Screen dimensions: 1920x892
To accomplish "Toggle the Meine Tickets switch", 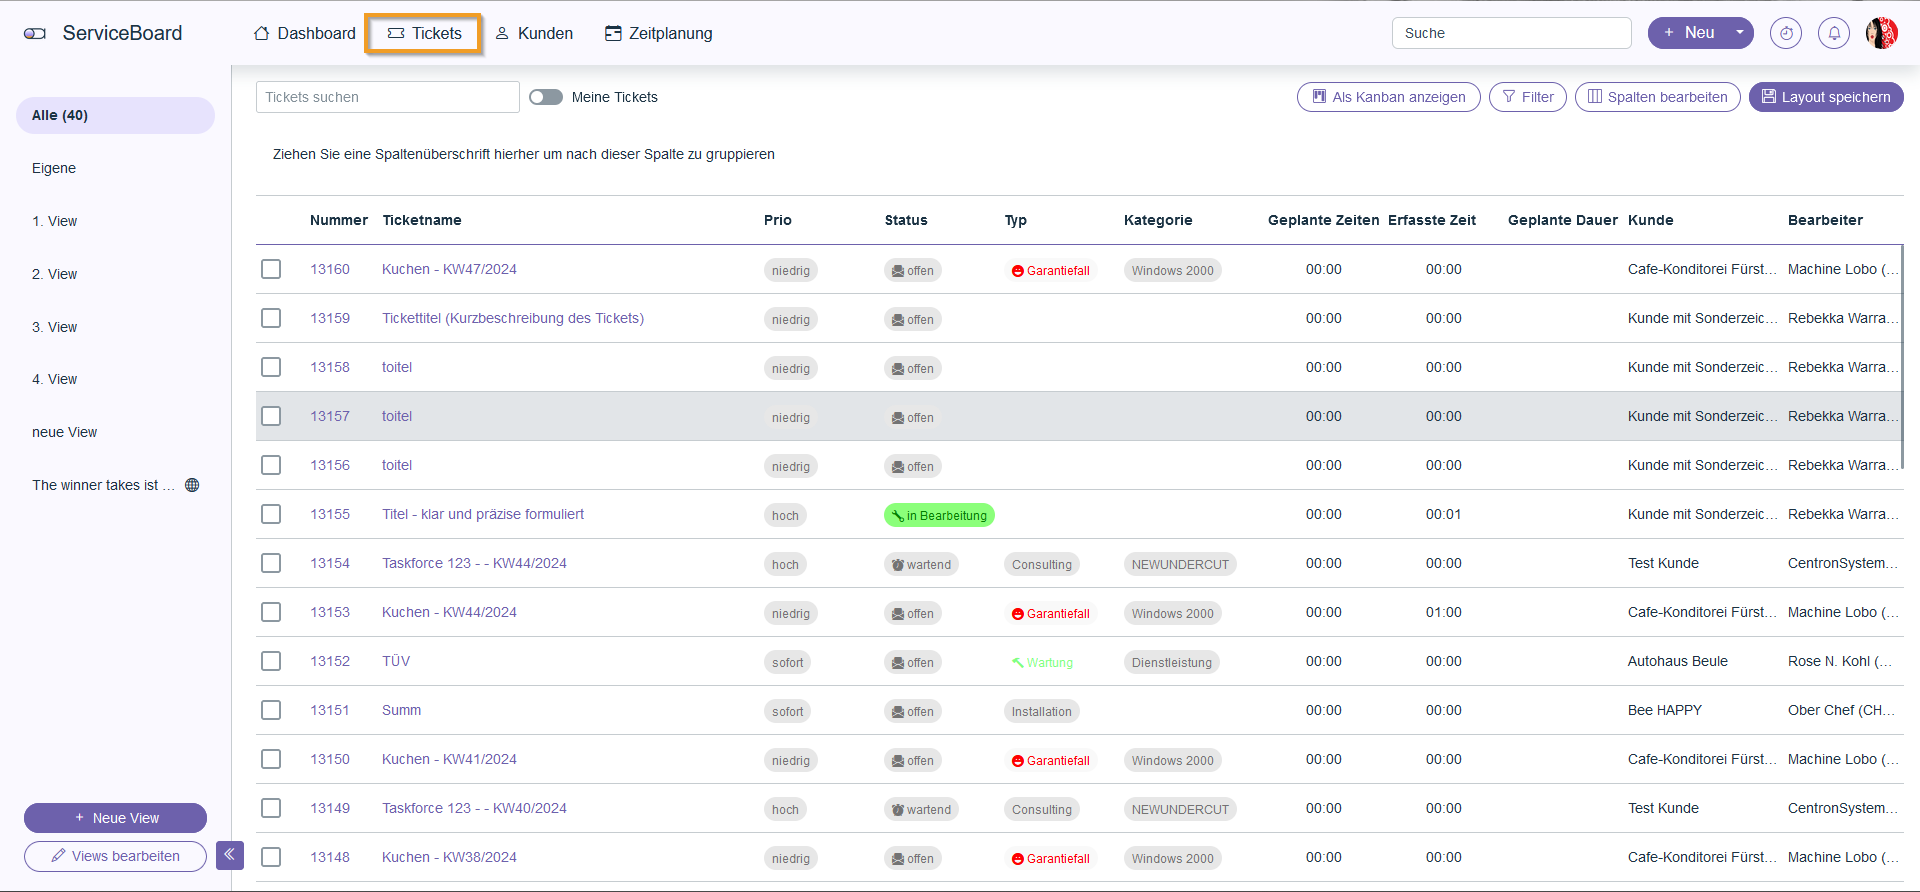I will pos(546,97).
